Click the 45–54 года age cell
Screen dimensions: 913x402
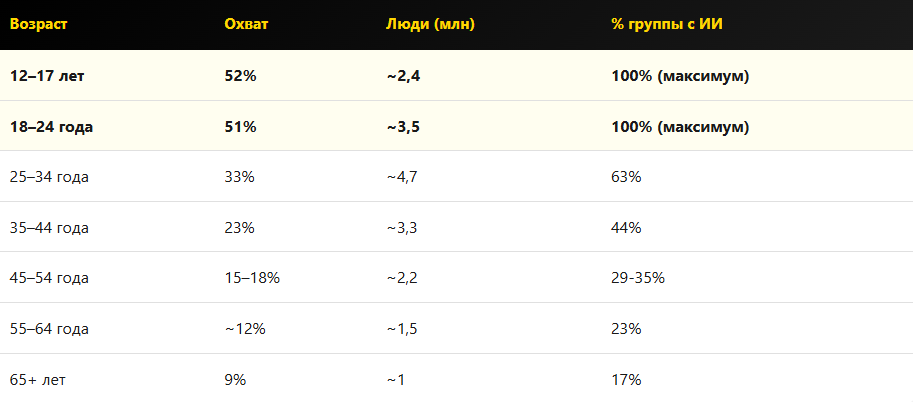(49, 278)
